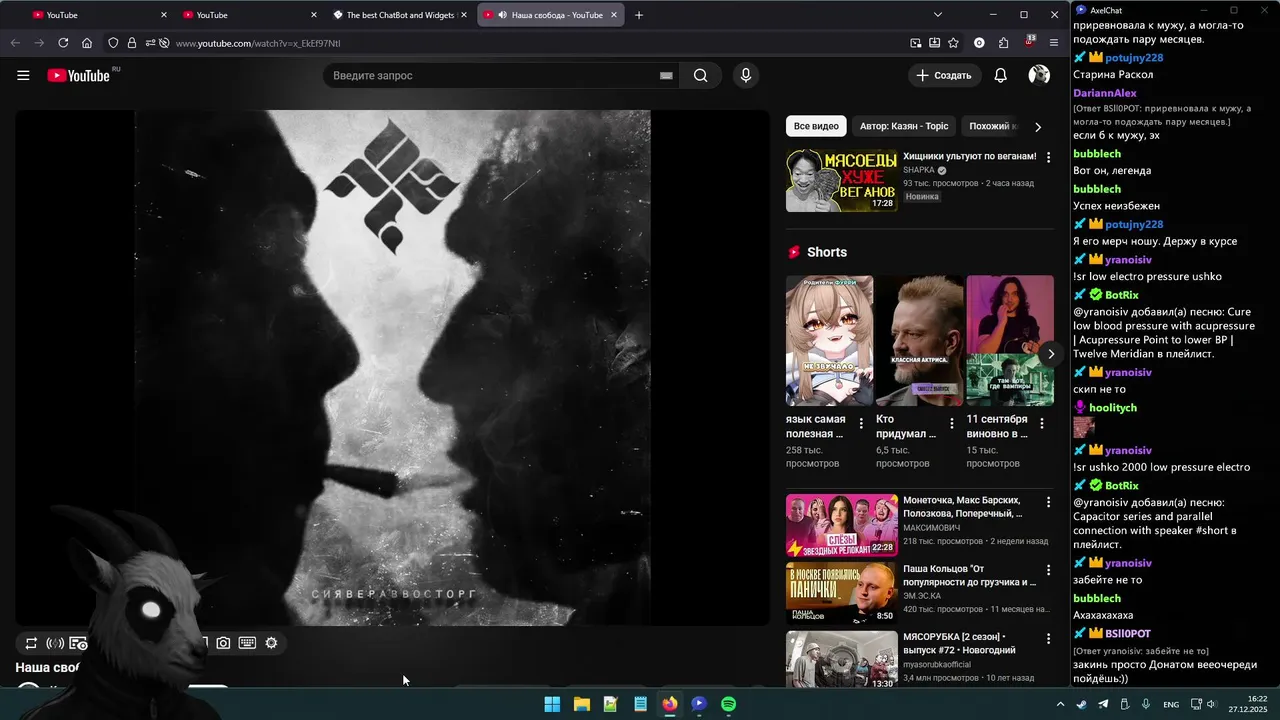
Task: Start voice search with the microphone
Action: pos(745,75)
